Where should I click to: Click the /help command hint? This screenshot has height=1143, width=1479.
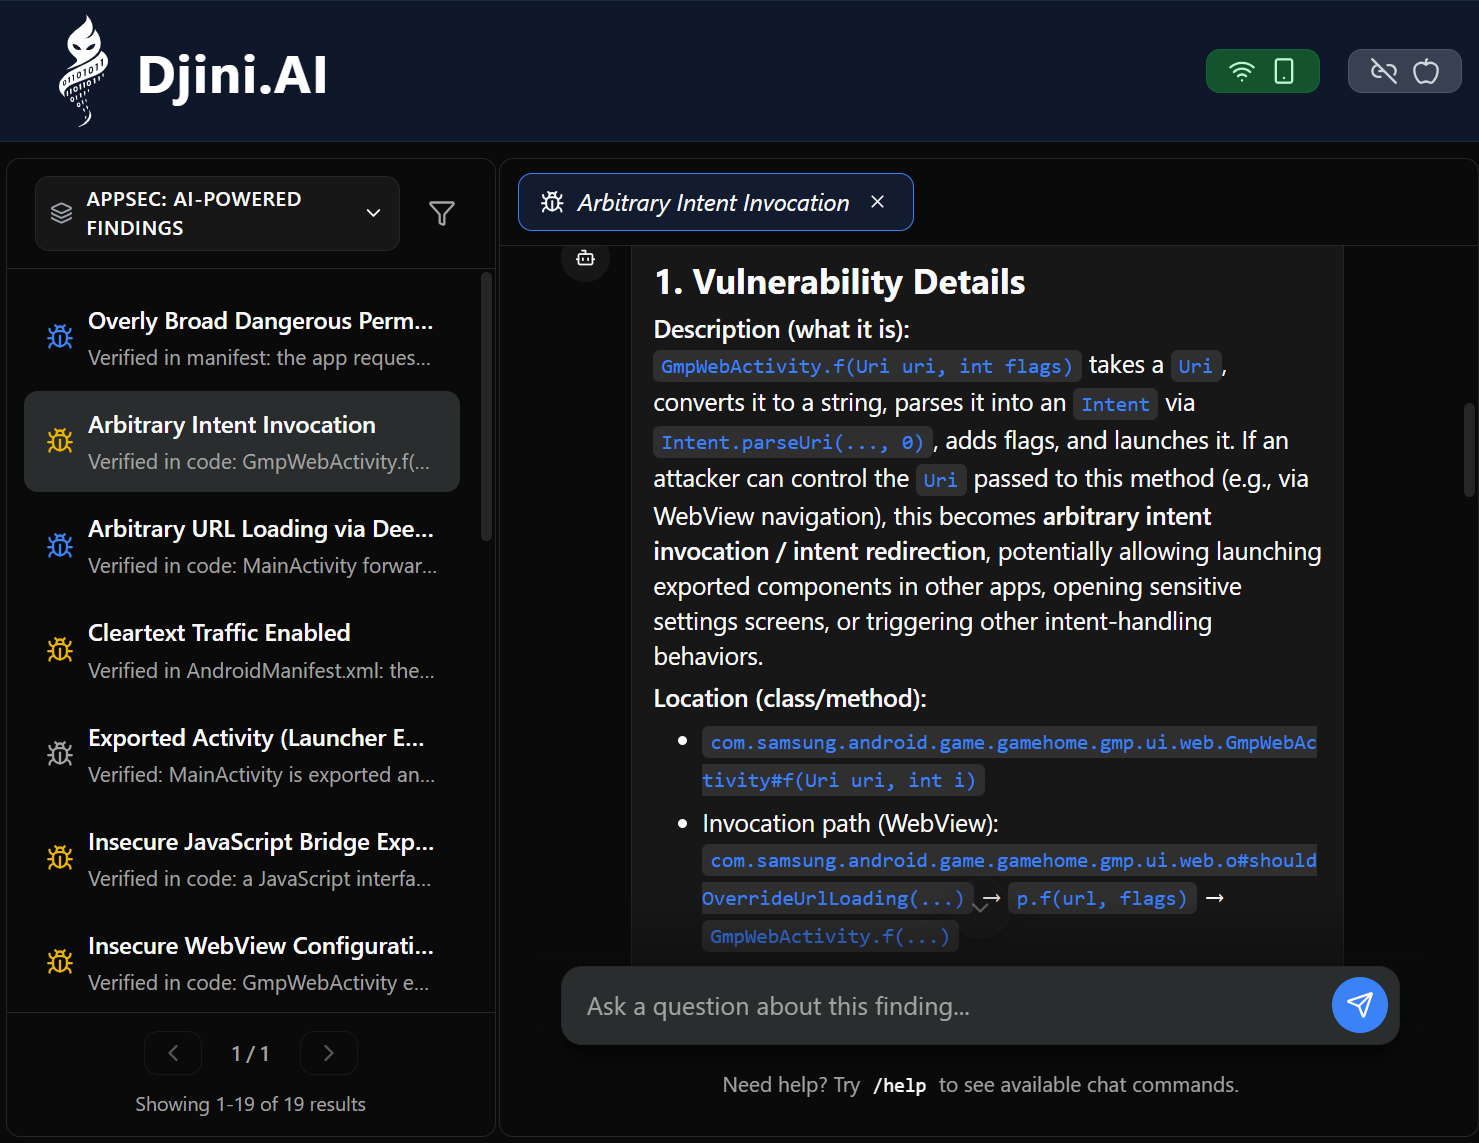(899, 1085)
